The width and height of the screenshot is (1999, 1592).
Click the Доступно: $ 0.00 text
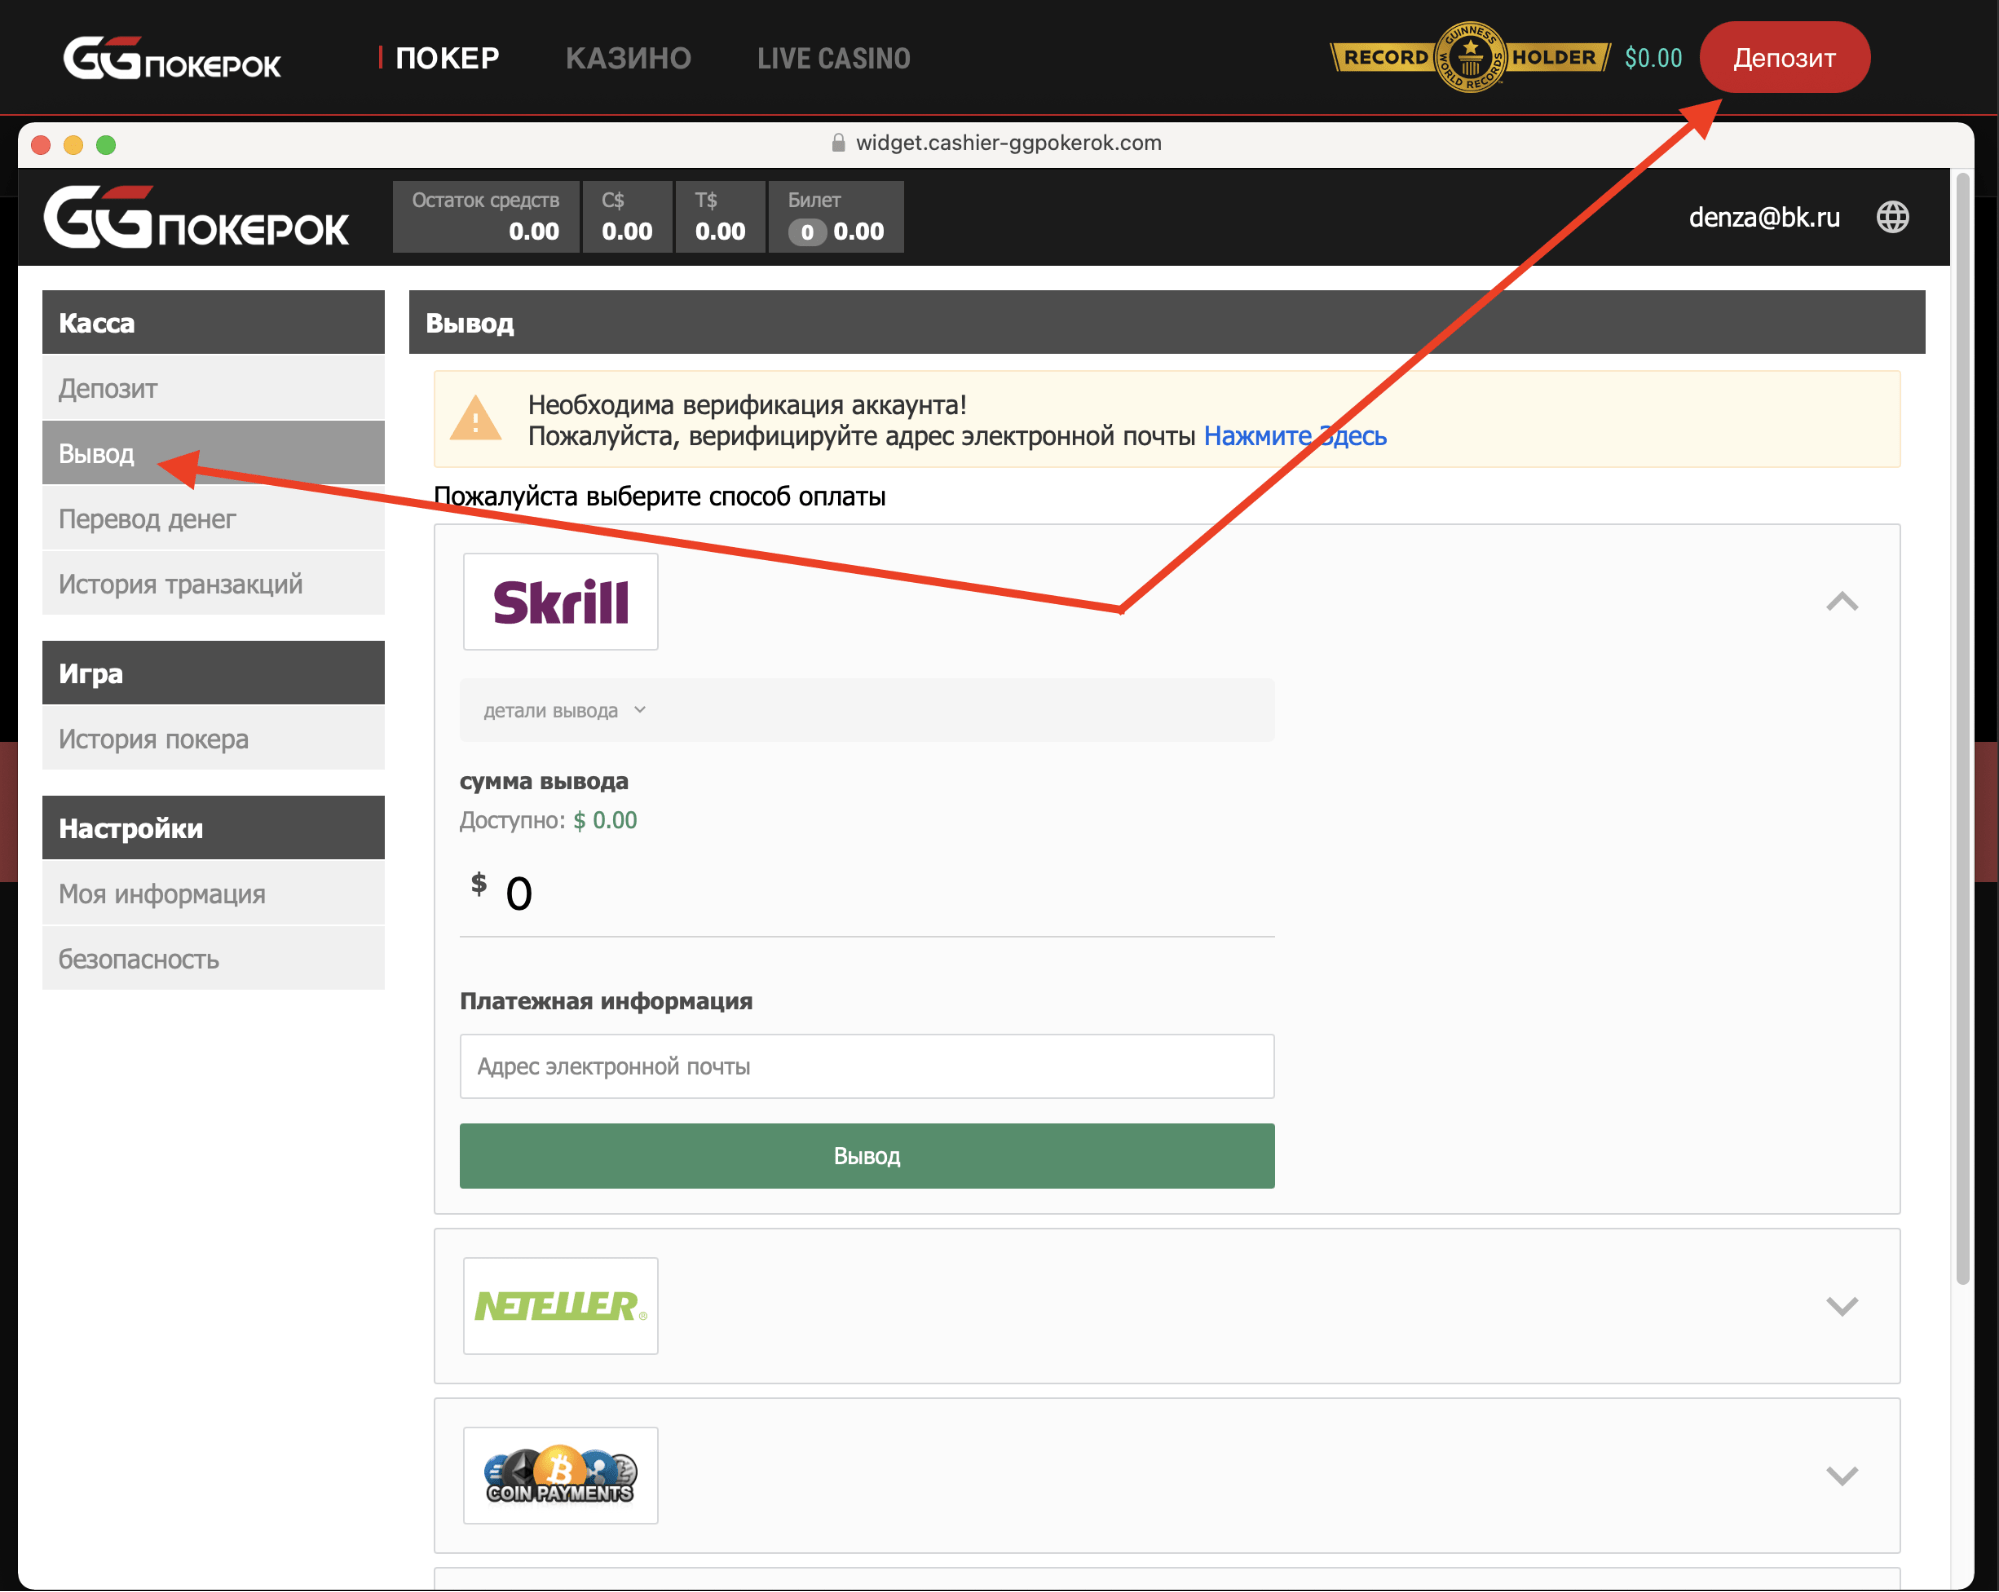tap(548, 820)
